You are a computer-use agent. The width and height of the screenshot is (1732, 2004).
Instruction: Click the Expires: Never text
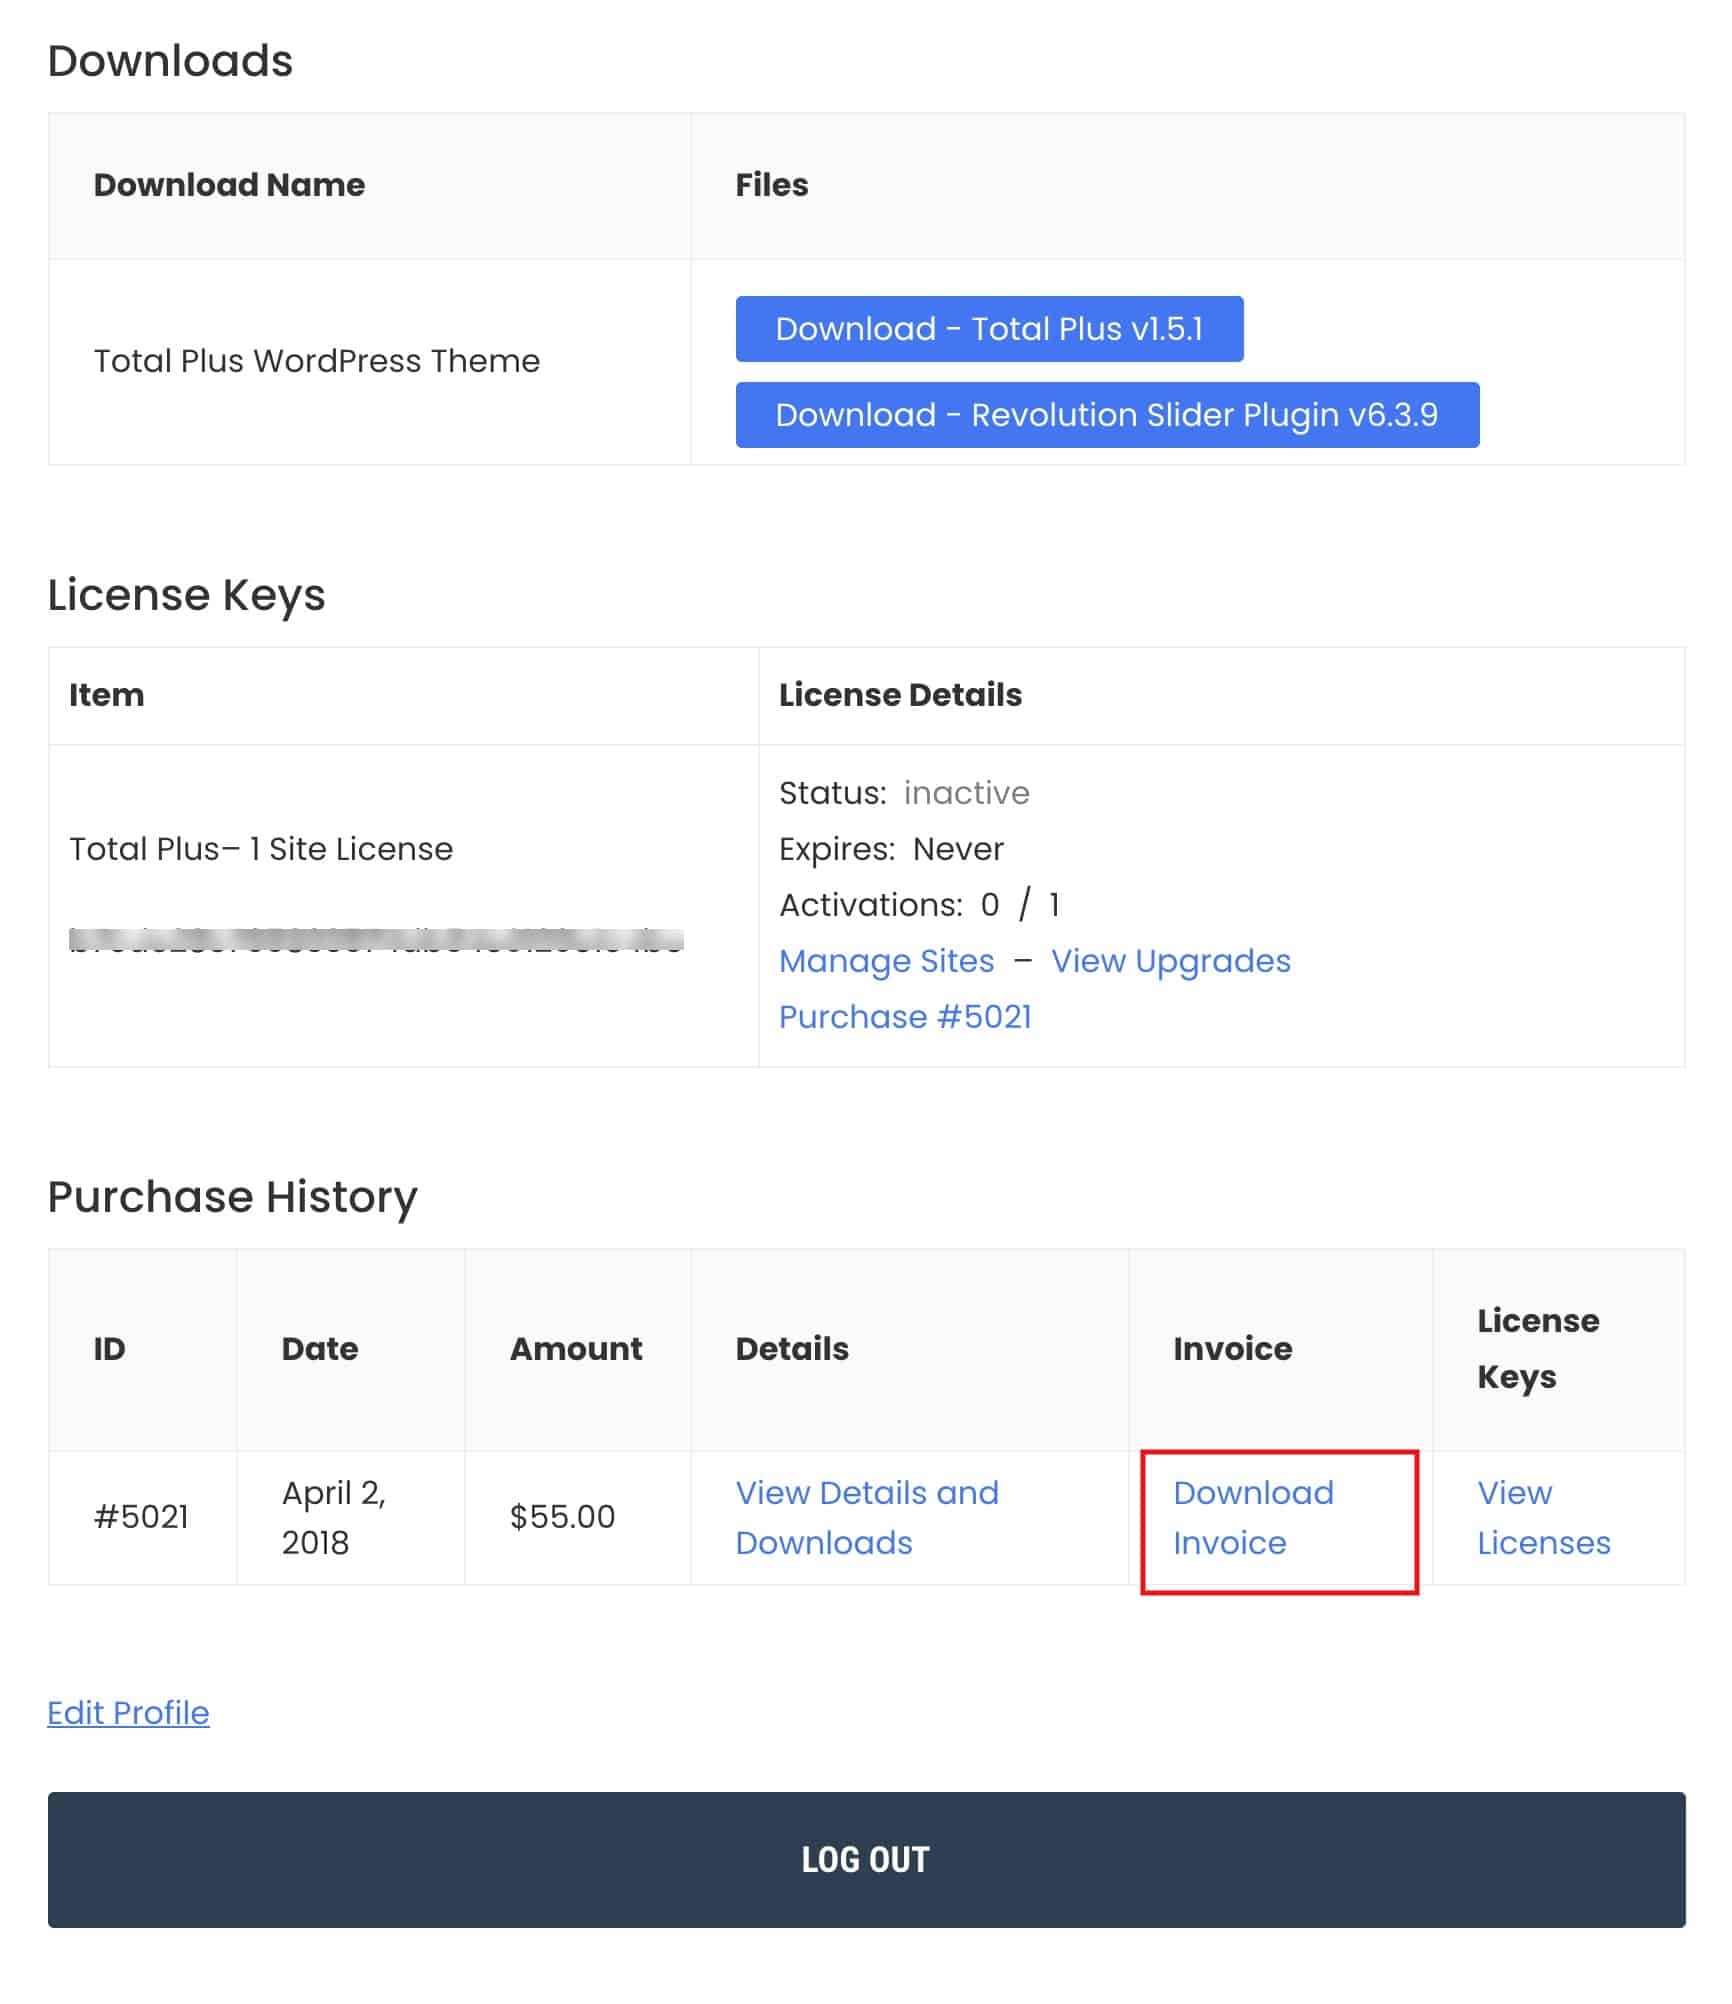(891, 849)
